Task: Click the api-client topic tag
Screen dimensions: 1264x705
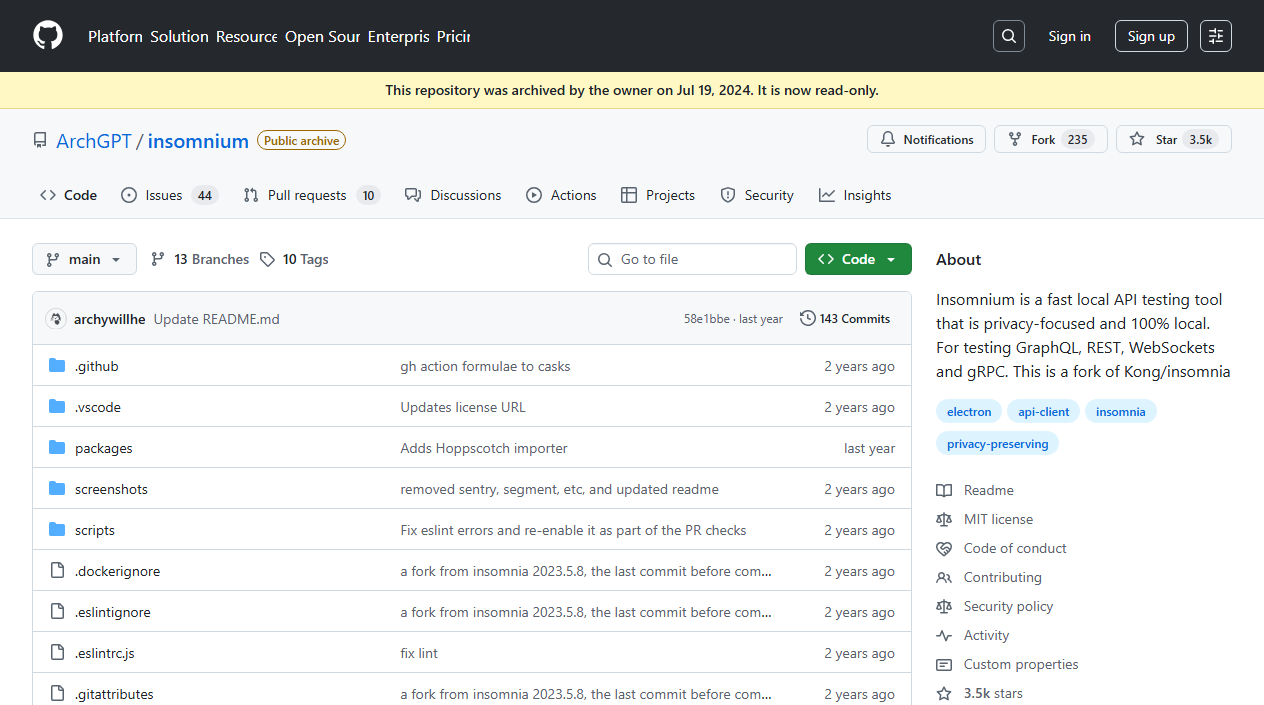Action: point(1044,411)
